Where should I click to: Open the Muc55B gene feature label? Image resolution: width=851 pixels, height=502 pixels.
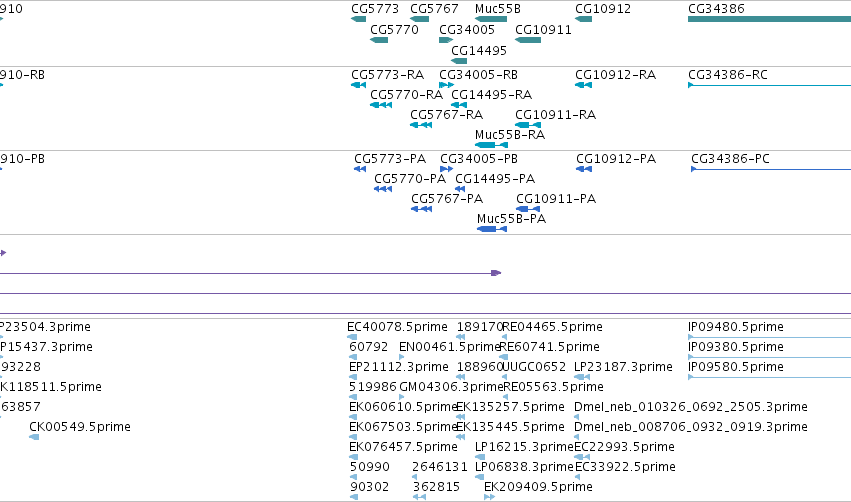[497, 9]
